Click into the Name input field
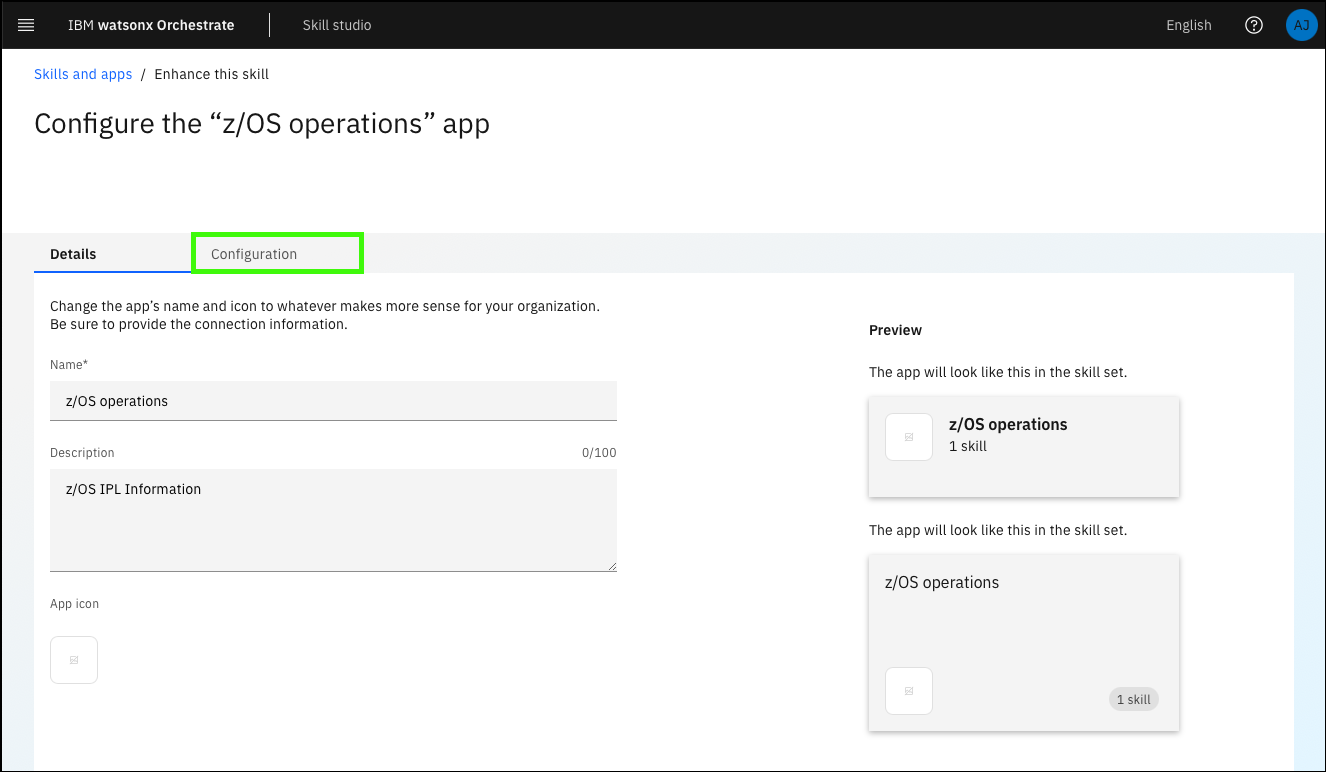This screenshot has height=772, width=1326. point(333,401)
